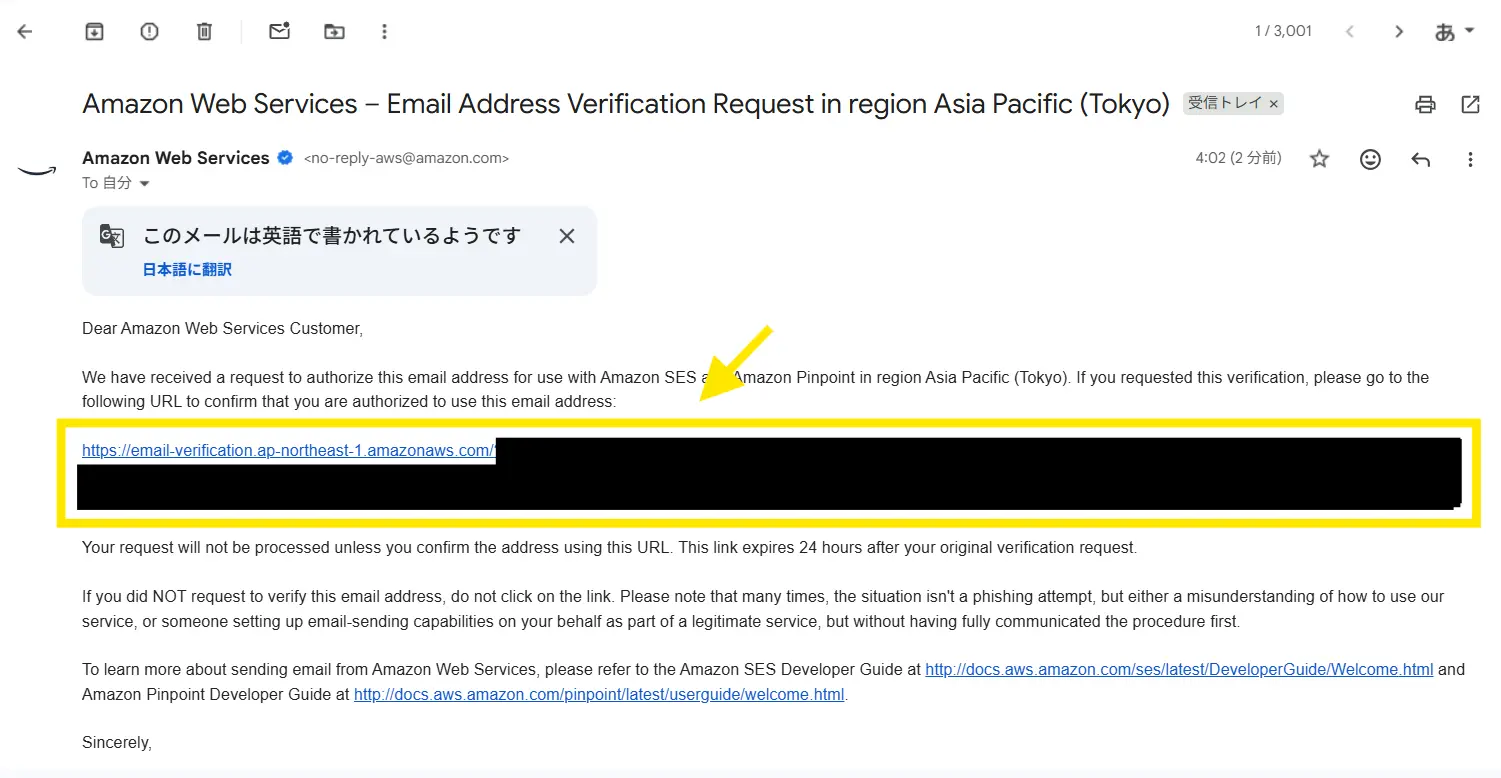Click 日本語に翻訳 translate link

pos(187,270)
